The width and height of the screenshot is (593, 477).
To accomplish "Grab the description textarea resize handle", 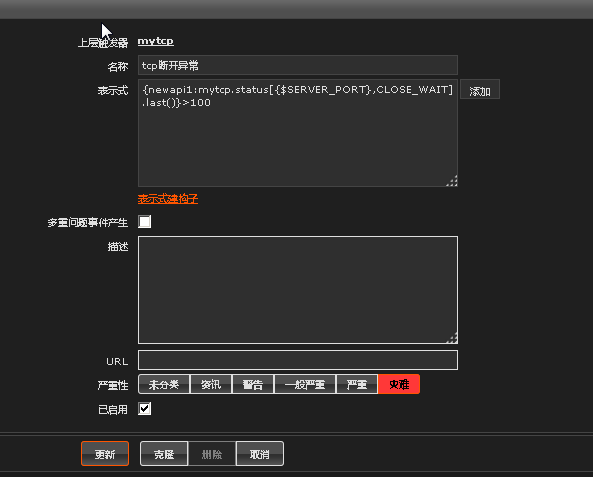I will (x=452, y=338).
